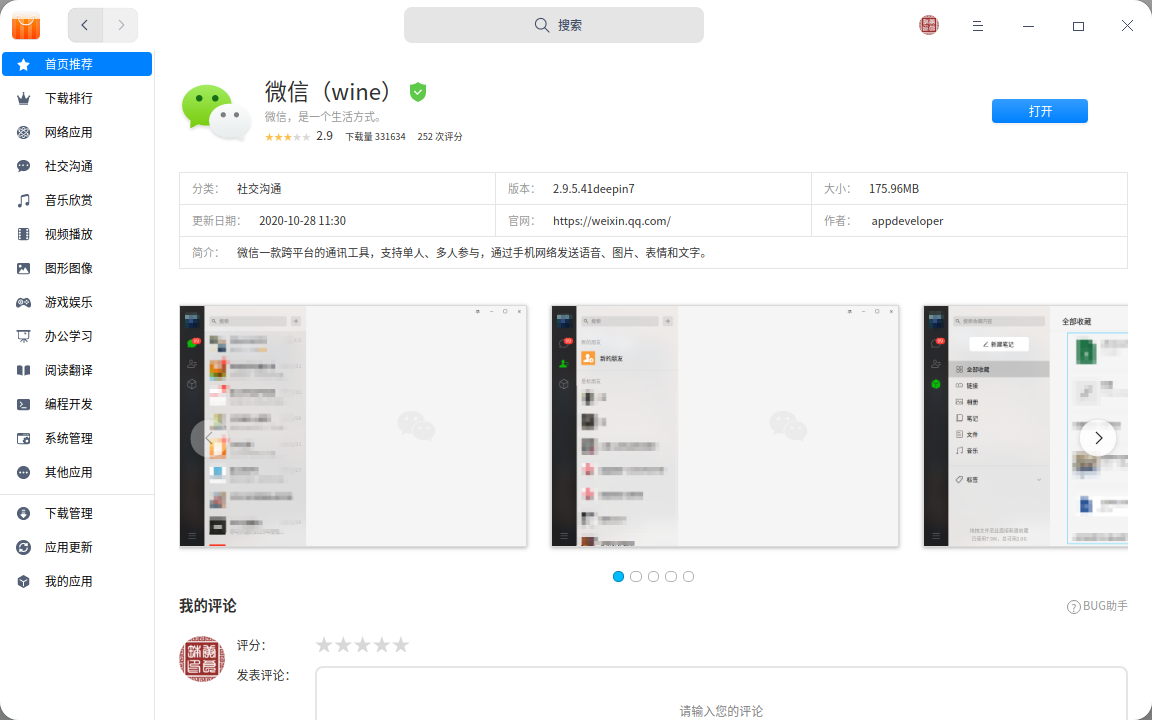
Task: Open the first WeChat chat-list screenshot
Action: 353,426
